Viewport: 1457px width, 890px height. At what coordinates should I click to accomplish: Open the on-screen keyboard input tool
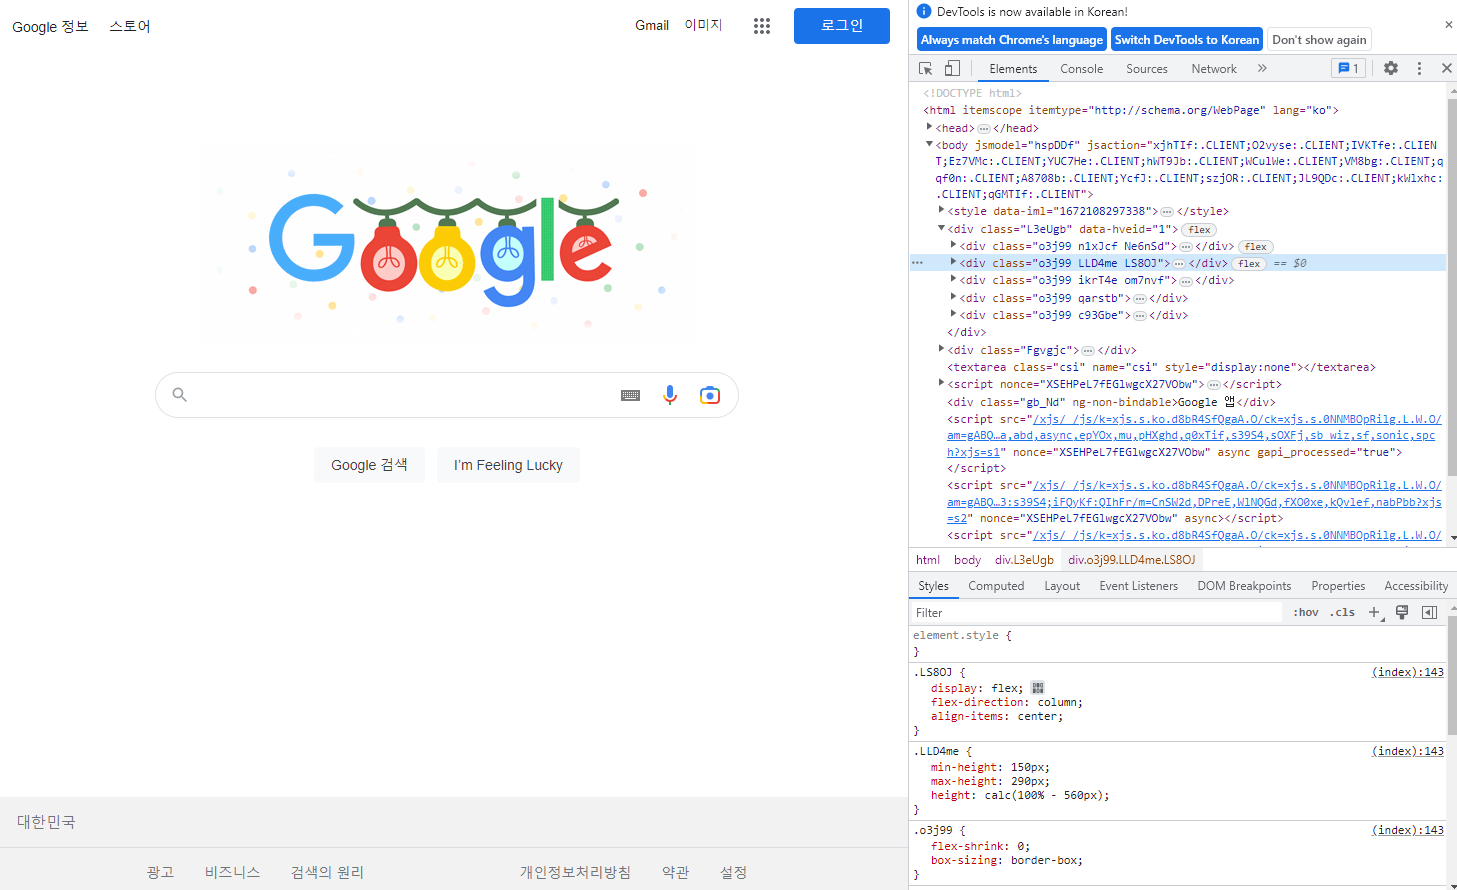[x=630, y=395]
